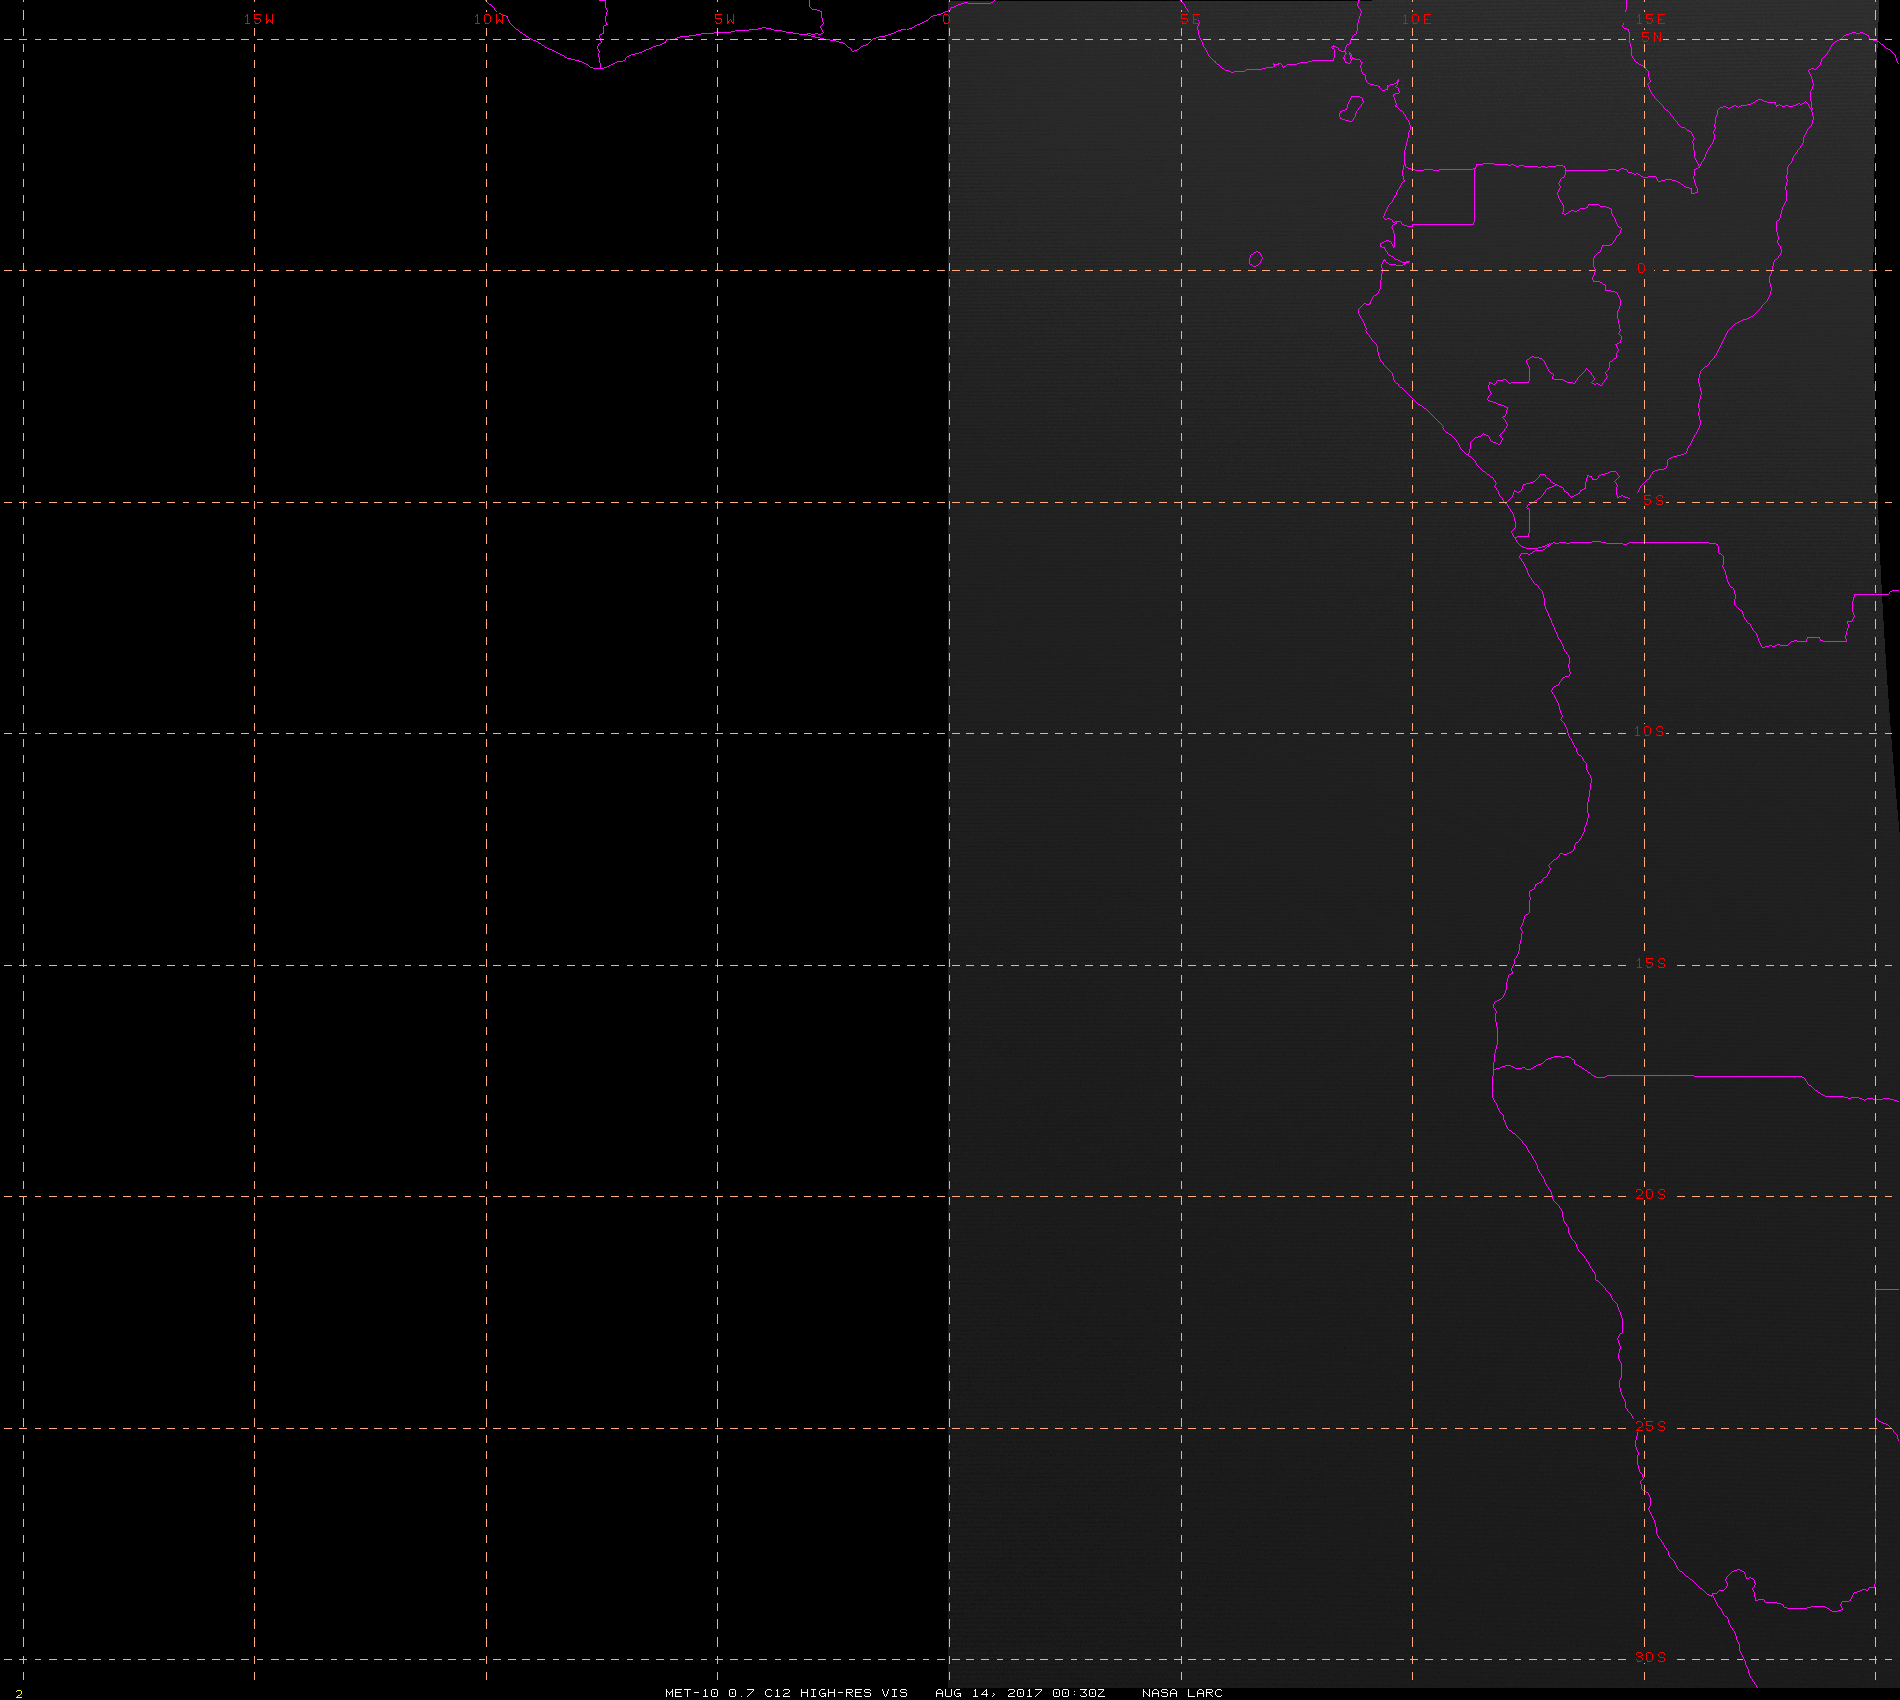Viewport: 1900px width, 1700px height.
Task: Click the 'NASA LARC' credit text
Action: click(x=1182, y=1692)
